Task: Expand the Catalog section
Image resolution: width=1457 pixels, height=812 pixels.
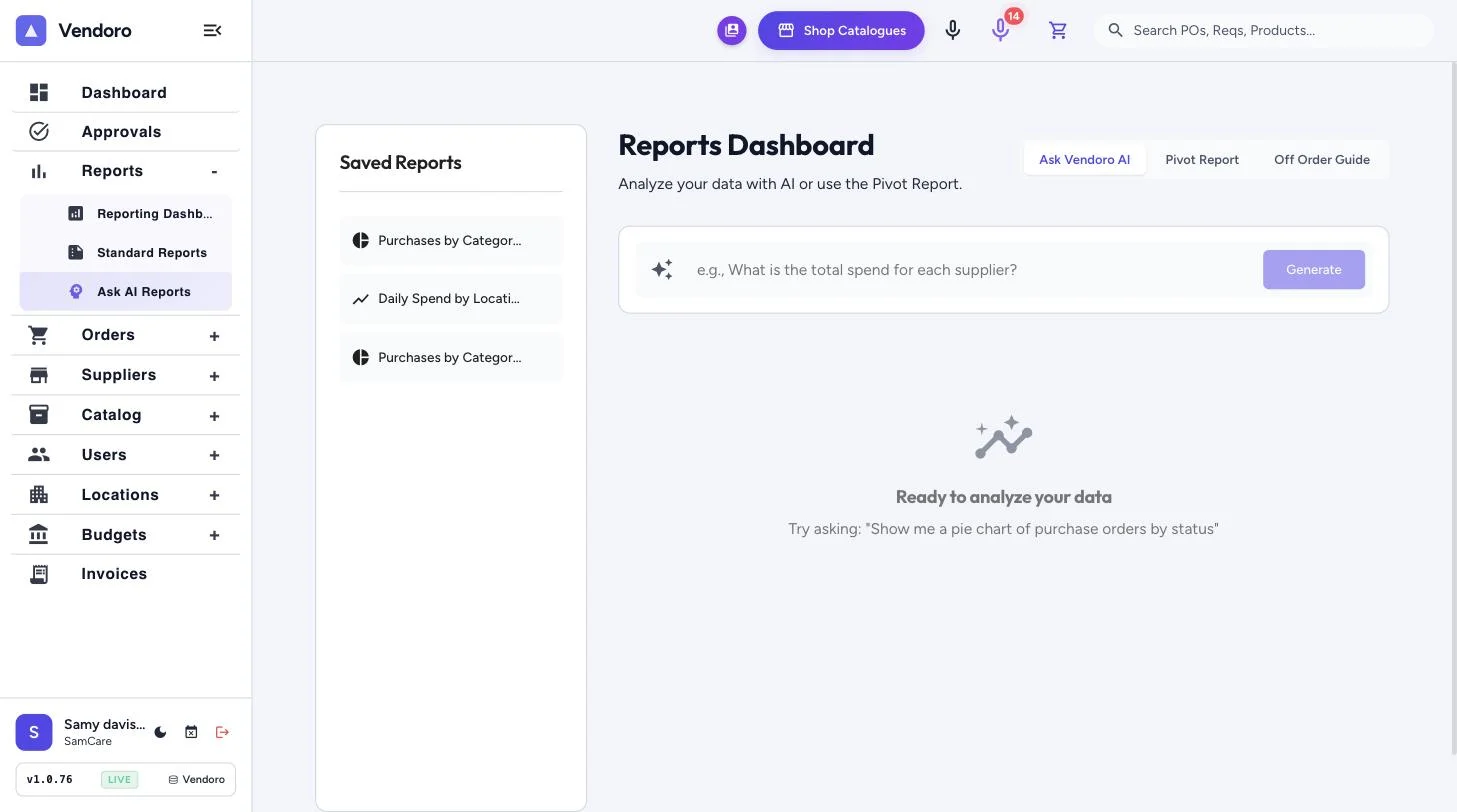Action: [214, 416]
